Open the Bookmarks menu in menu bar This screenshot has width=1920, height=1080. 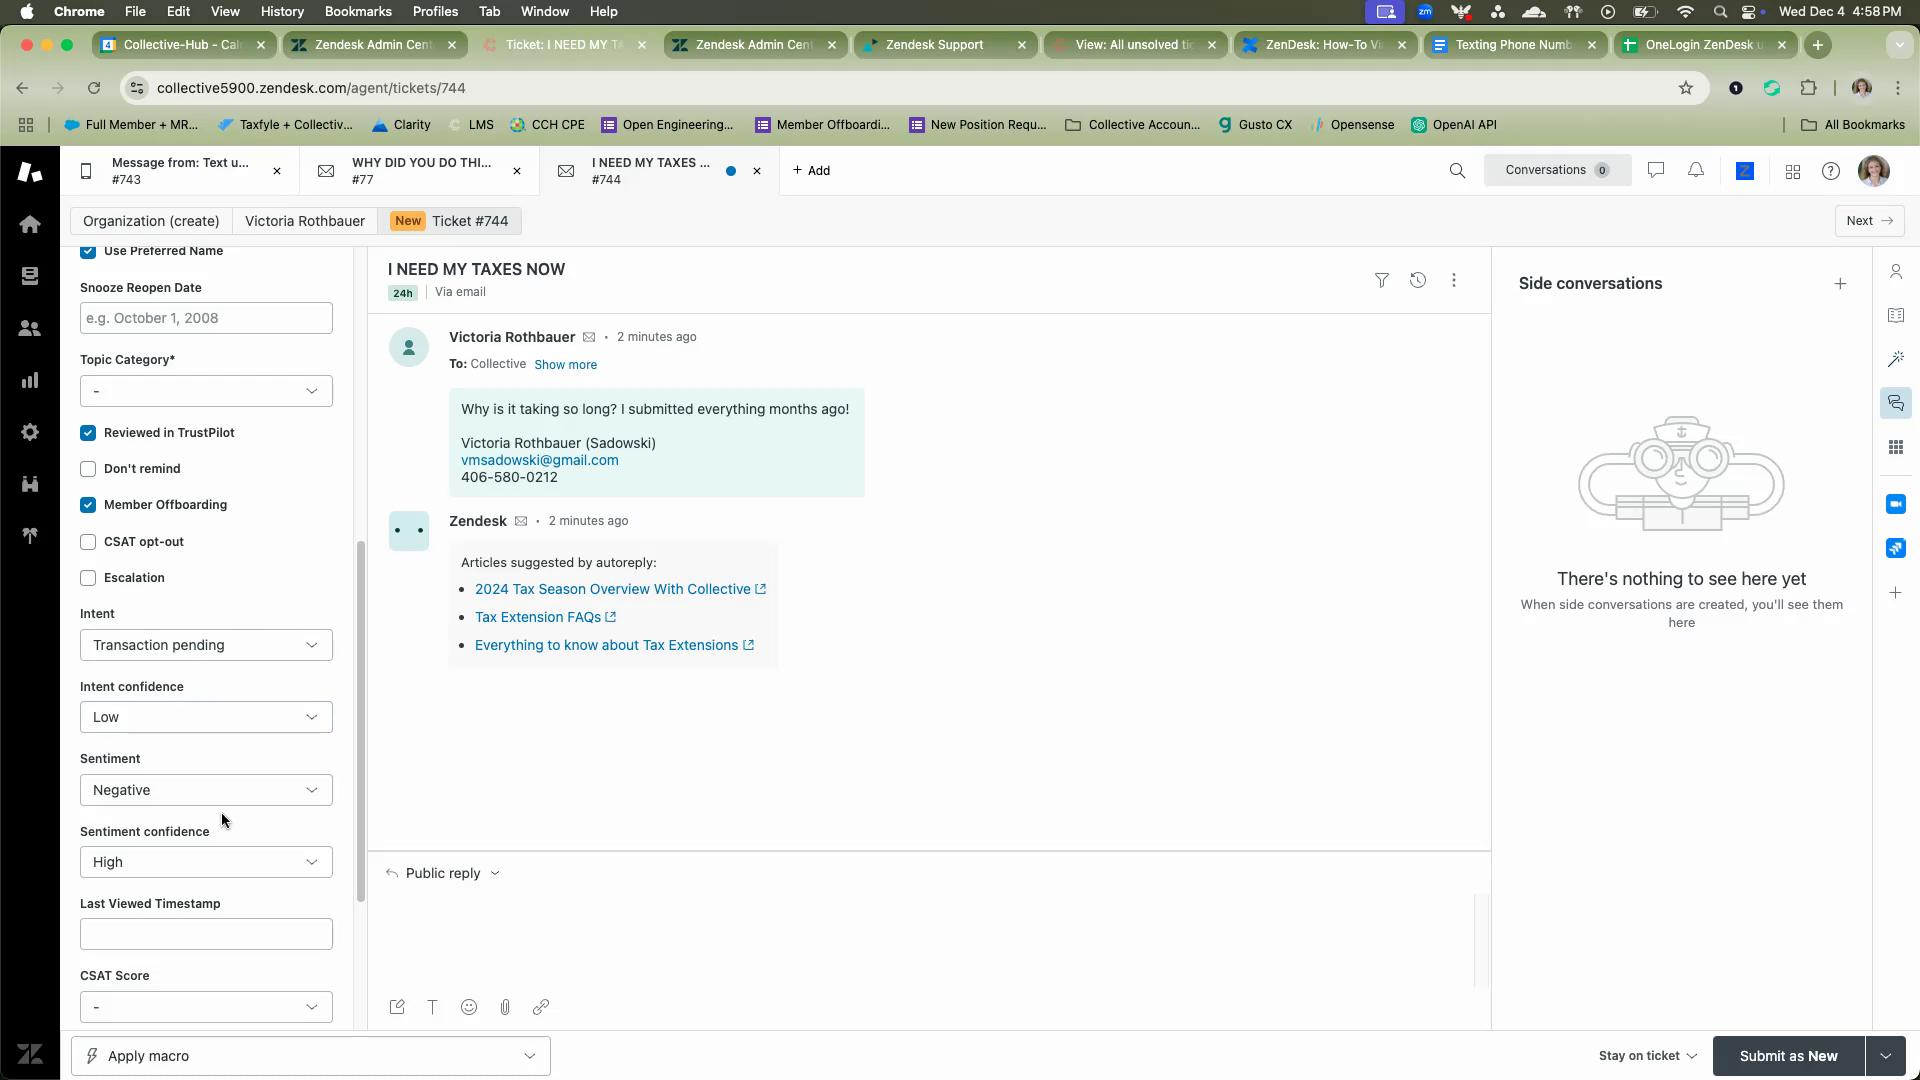click(x=357, y=11)
